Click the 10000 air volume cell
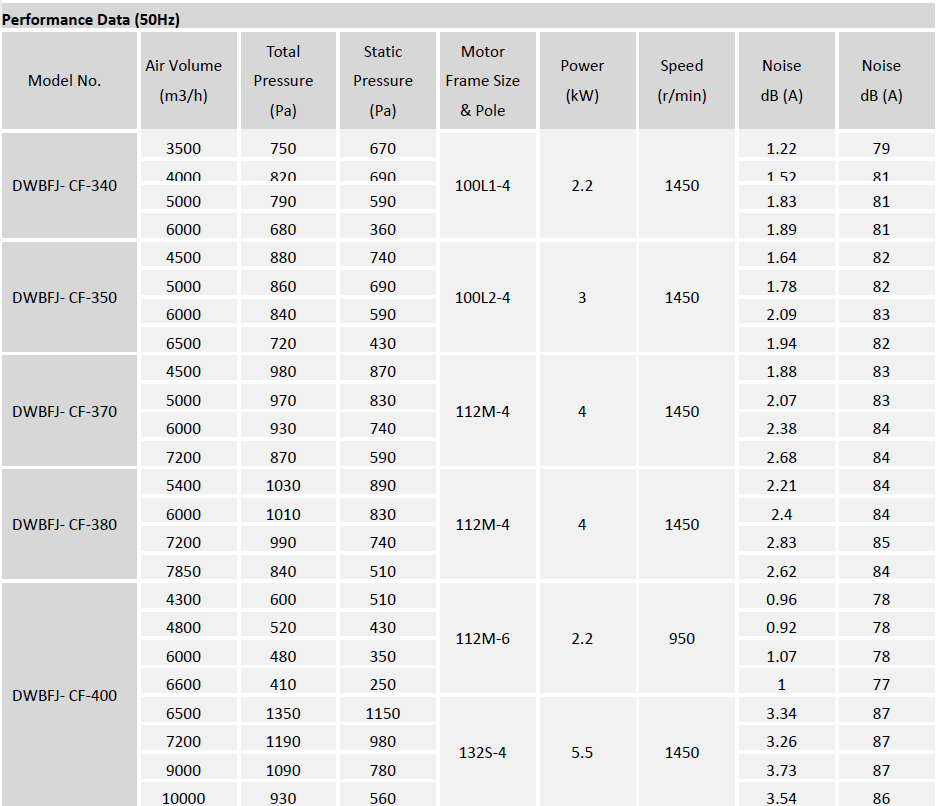This screenshot has width=941, height=806. coord(184,798)
